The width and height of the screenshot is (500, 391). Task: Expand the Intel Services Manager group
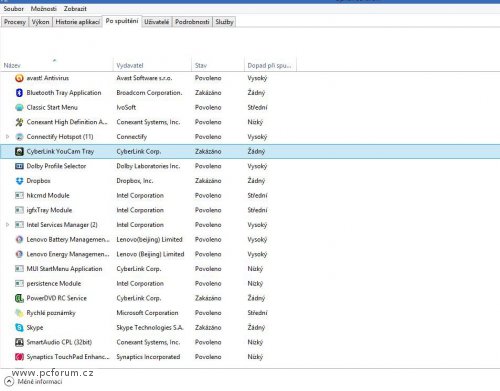[7, 225]
